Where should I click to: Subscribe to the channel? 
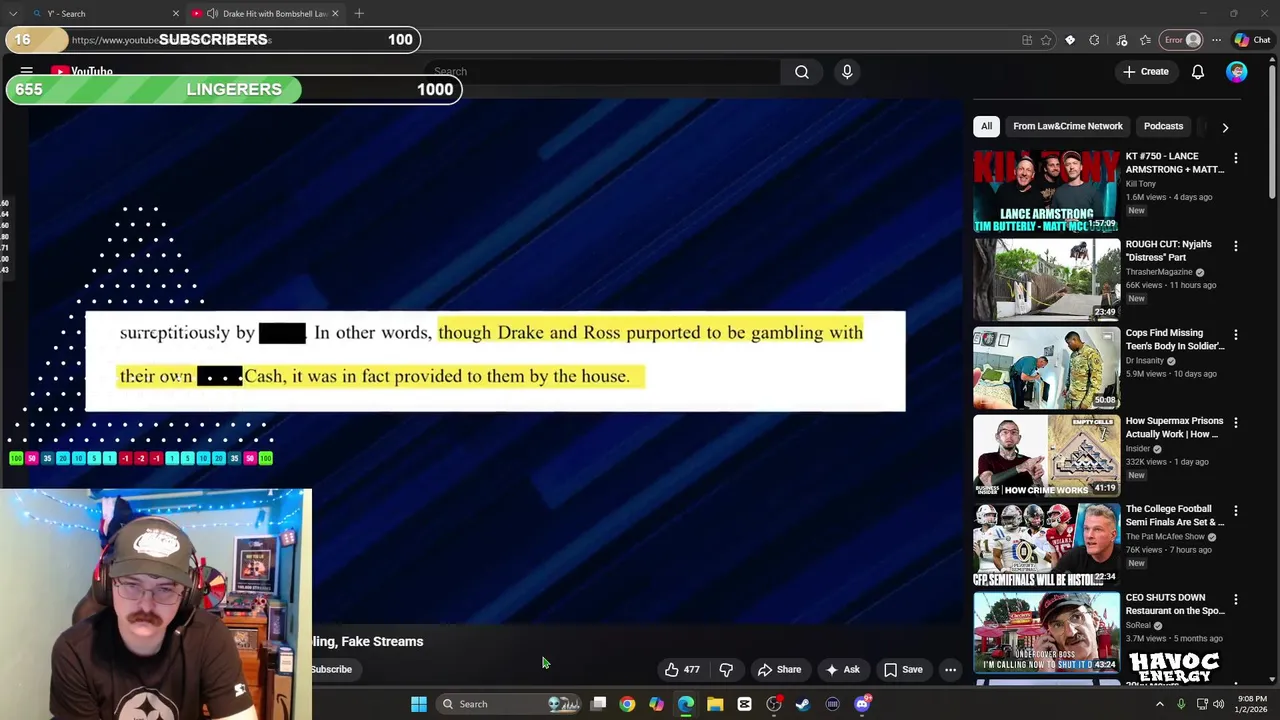click(331, 670)
